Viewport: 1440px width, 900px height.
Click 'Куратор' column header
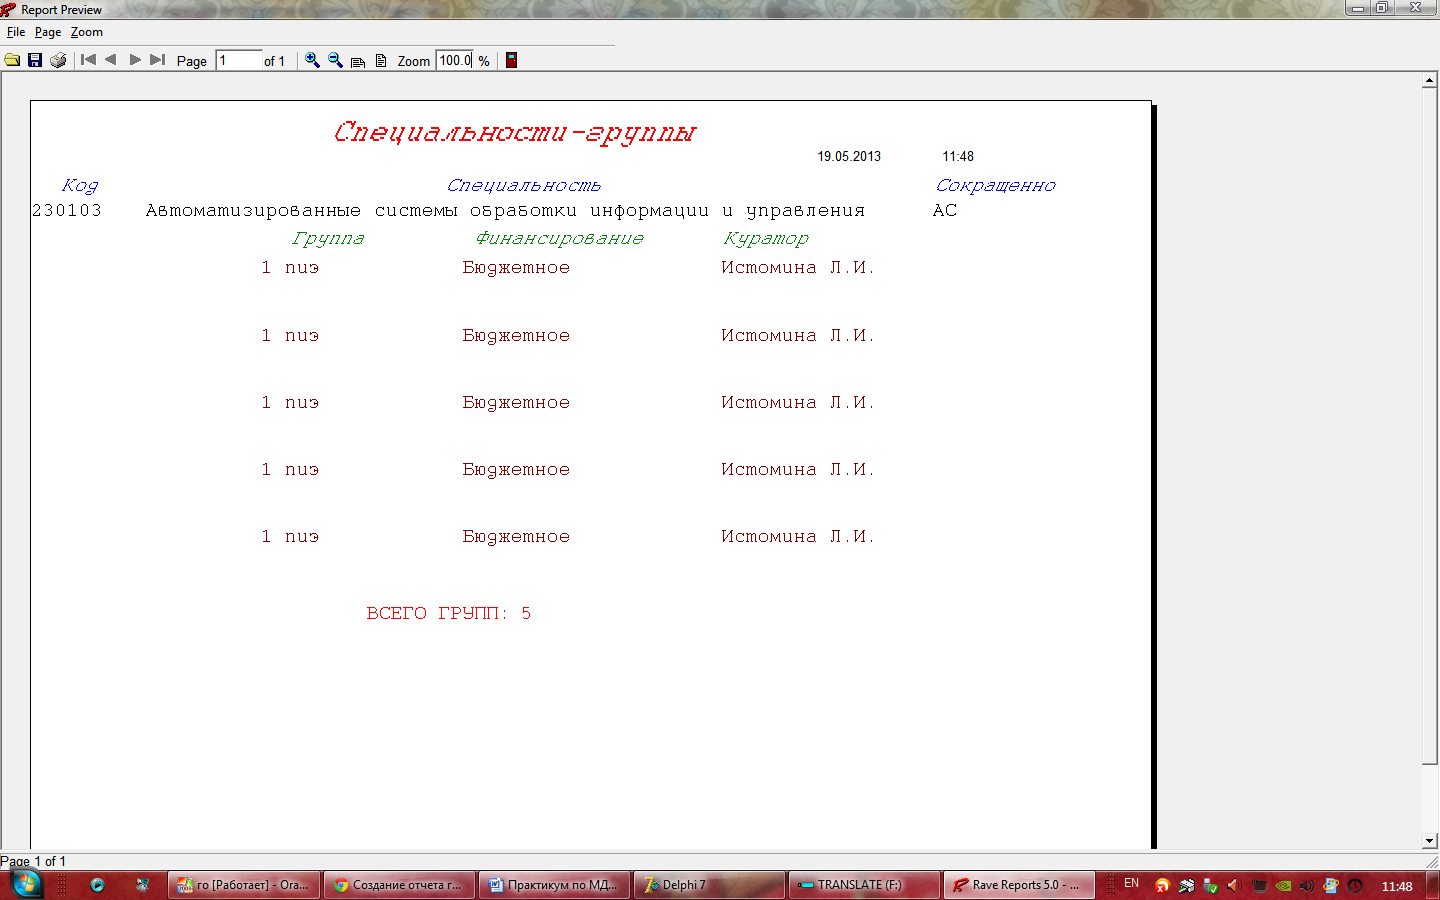[x=766, y=238]
